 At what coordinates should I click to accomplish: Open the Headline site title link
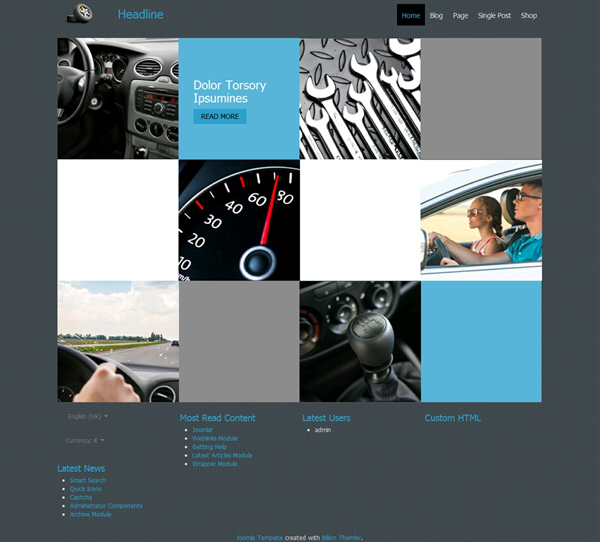pyautogui.click(x=140, y=14)
